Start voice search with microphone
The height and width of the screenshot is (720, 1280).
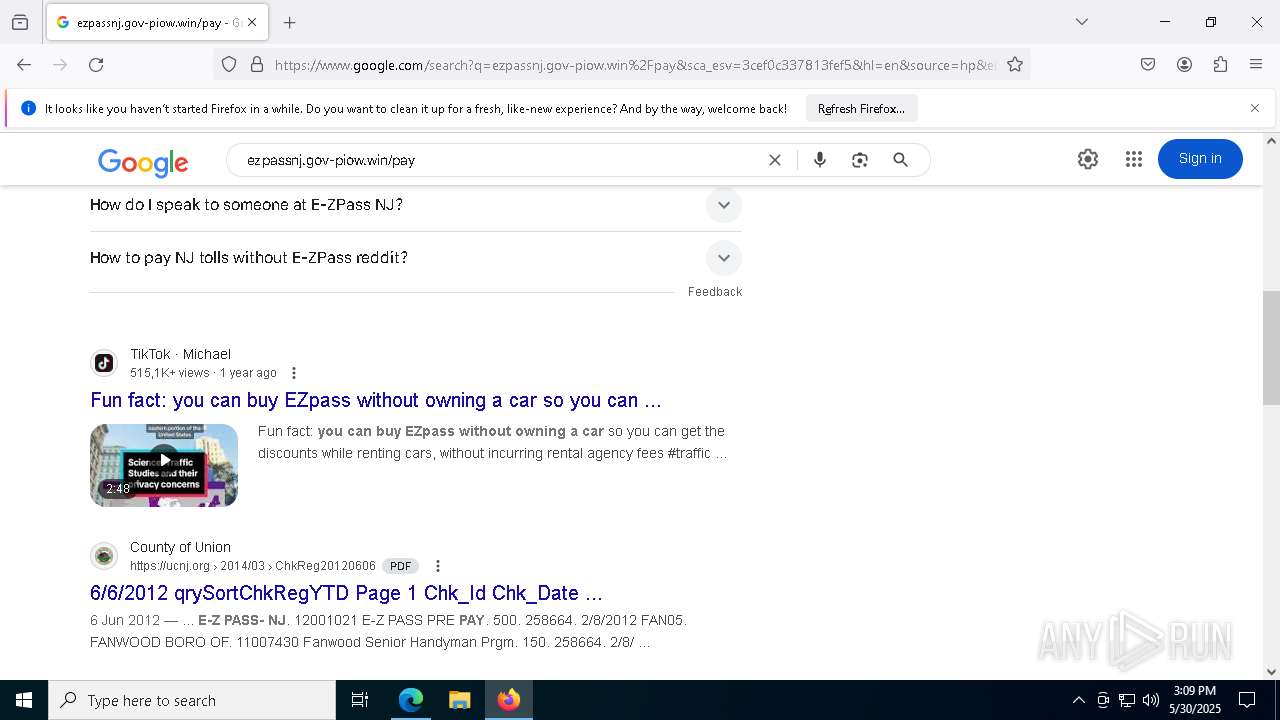(x=820, y=160)
